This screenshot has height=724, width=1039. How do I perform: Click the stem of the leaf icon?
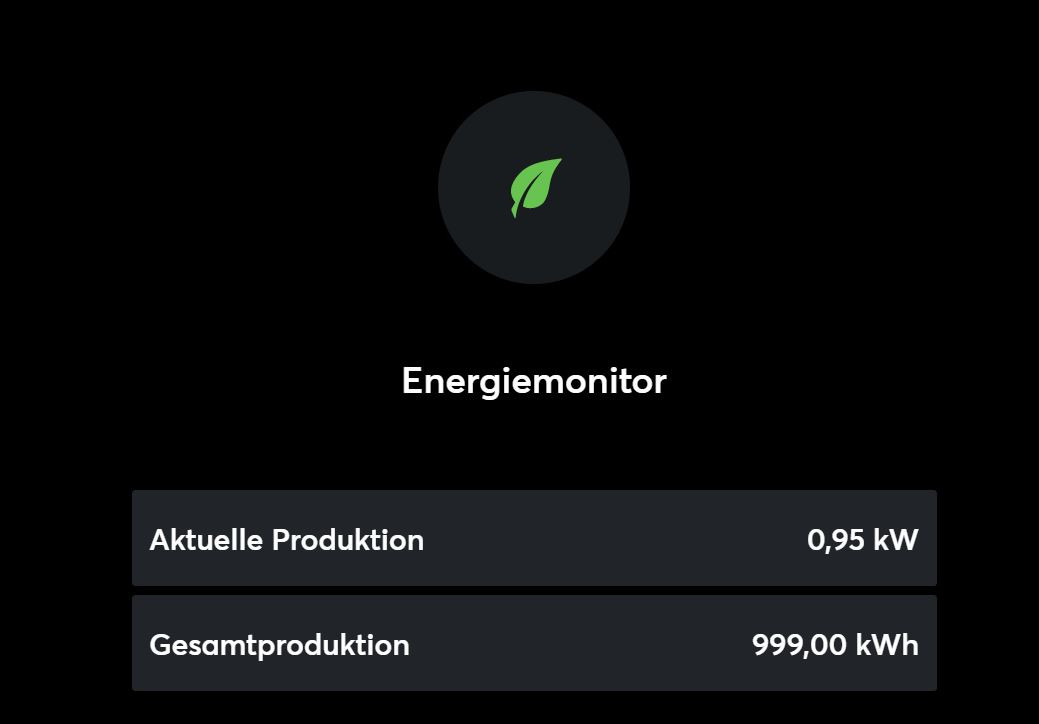[515, 212]
